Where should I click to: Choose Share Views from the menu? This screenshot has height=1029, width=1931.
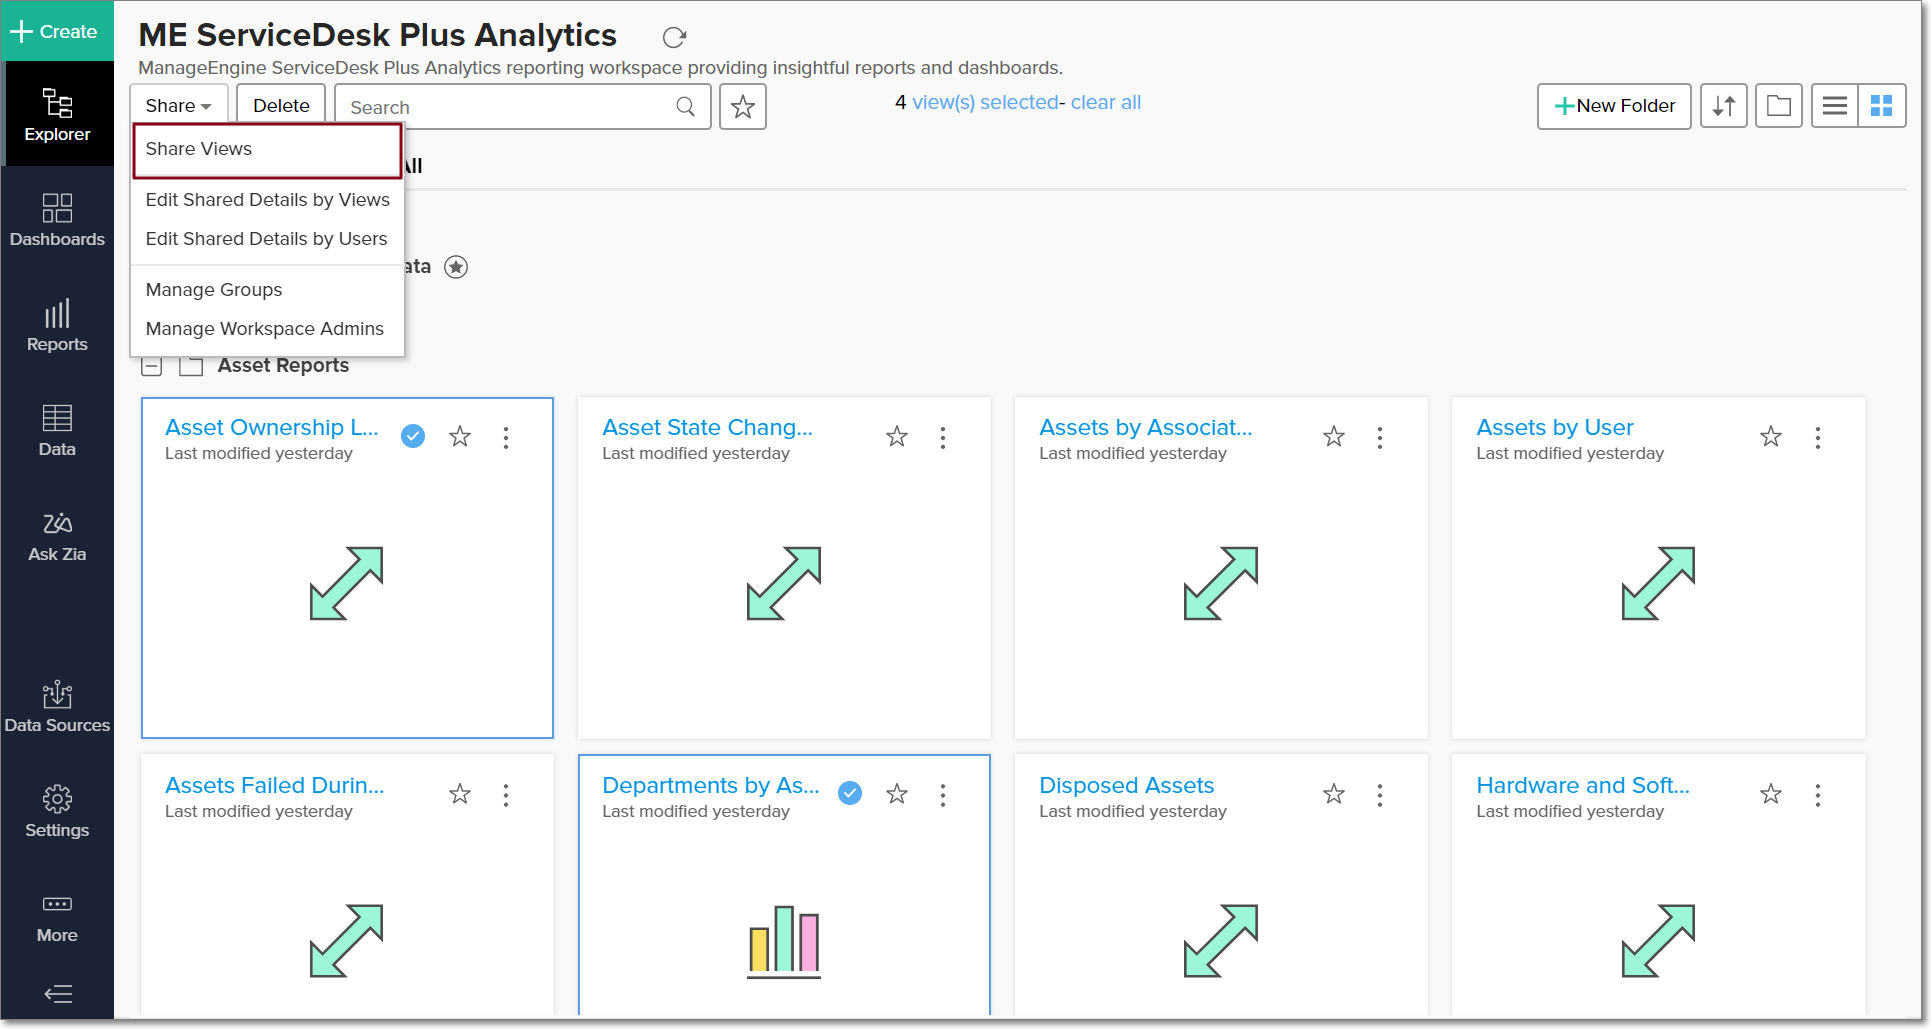pyautogui.click(x=199, y=149)
